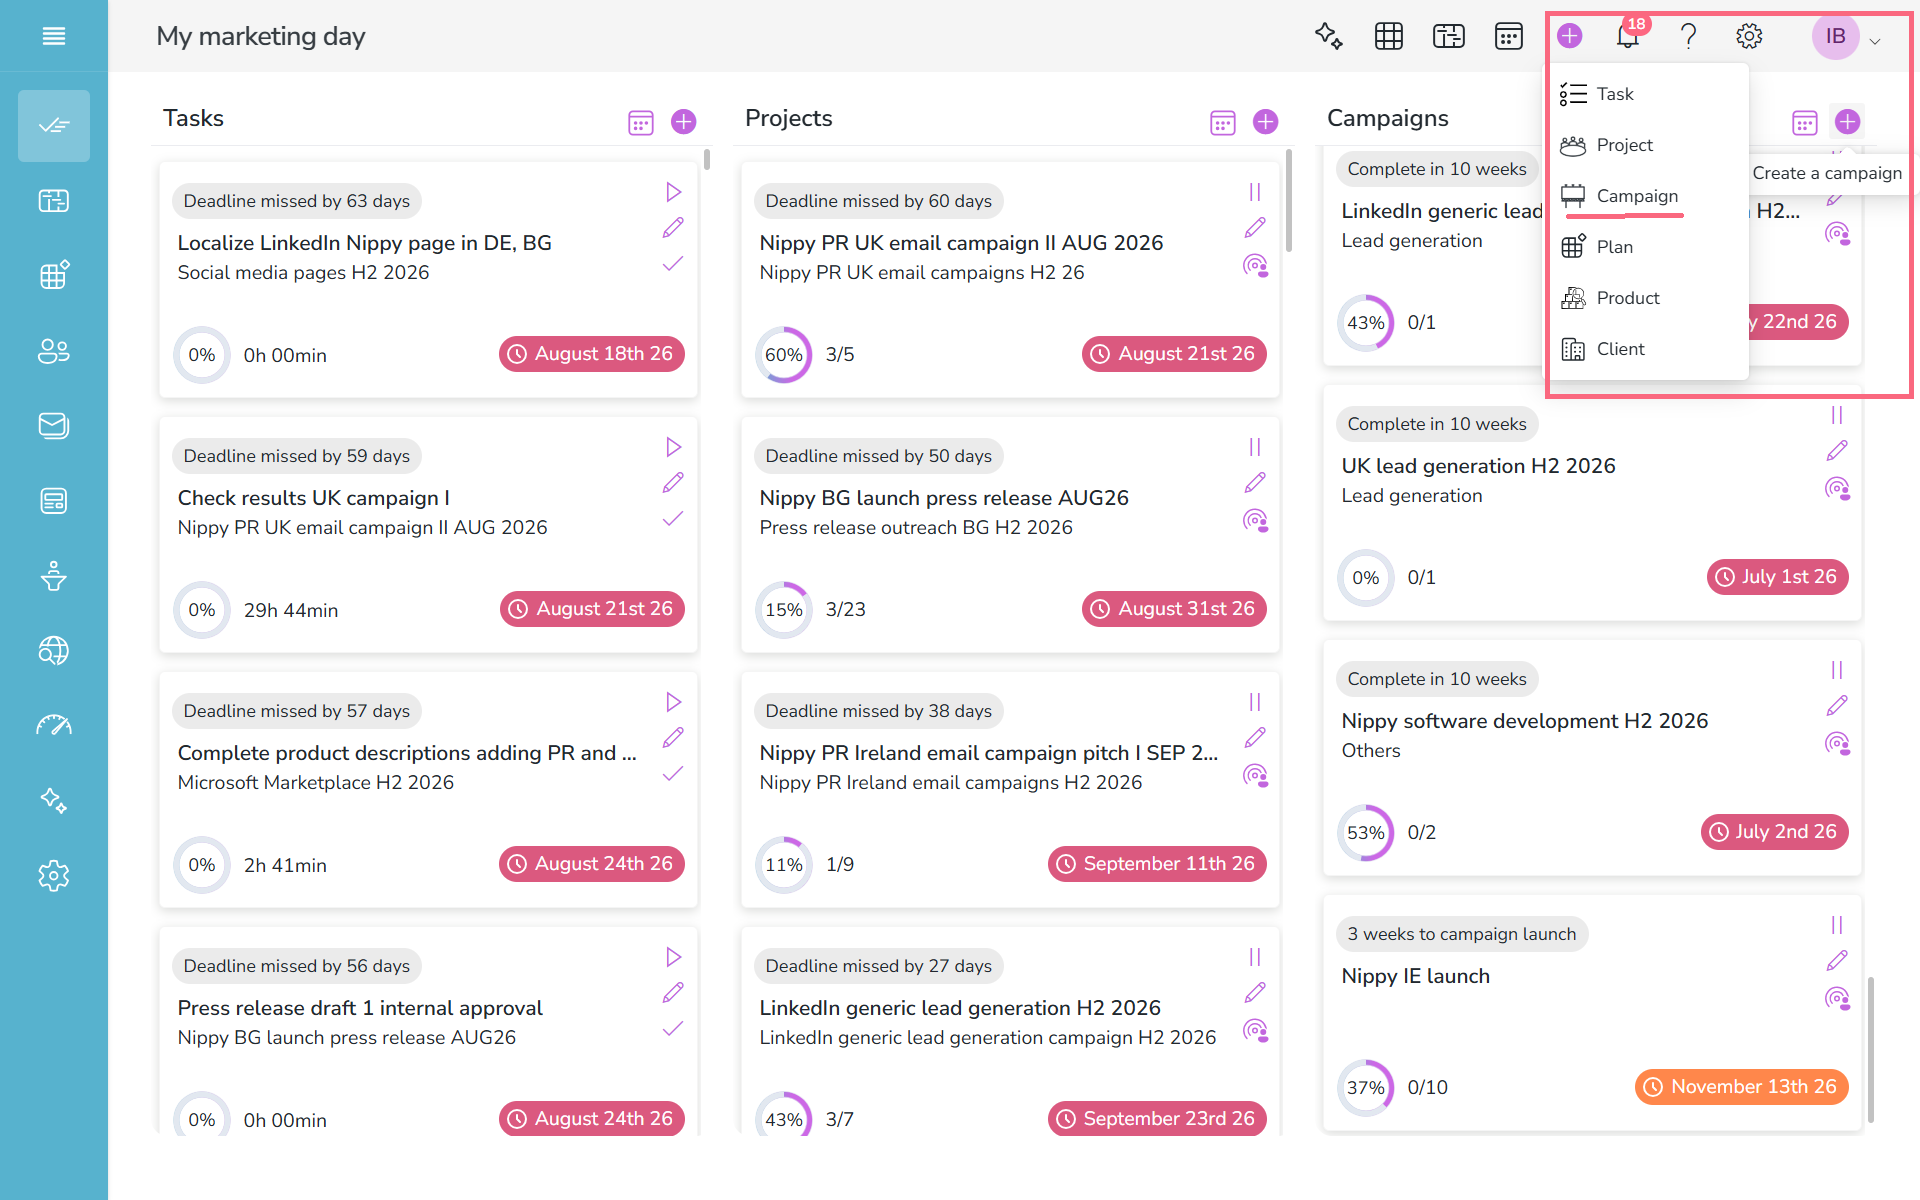1920x1200 pixels.
Task: Click the AI sparkle icon in top toolbar
Action: click(x=1328, y=36)
